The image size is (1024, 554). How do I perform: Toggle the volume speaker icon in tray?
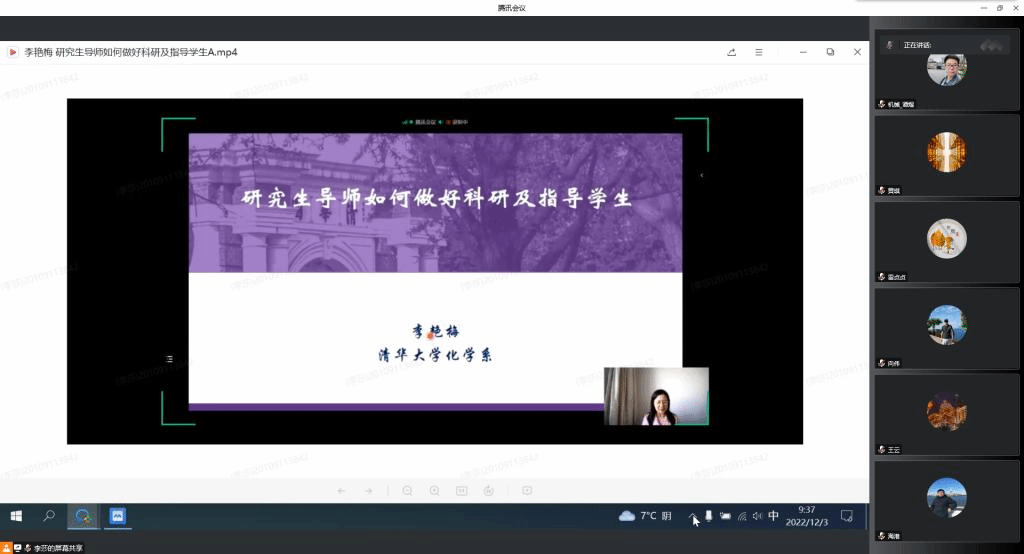point(757,516)
